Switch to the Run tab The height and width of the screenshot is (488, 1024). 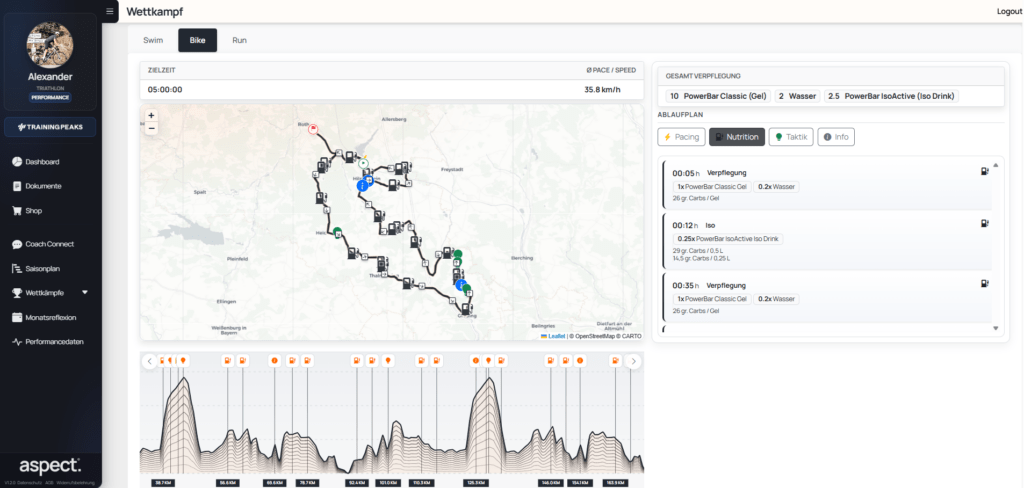pos(240,40)
